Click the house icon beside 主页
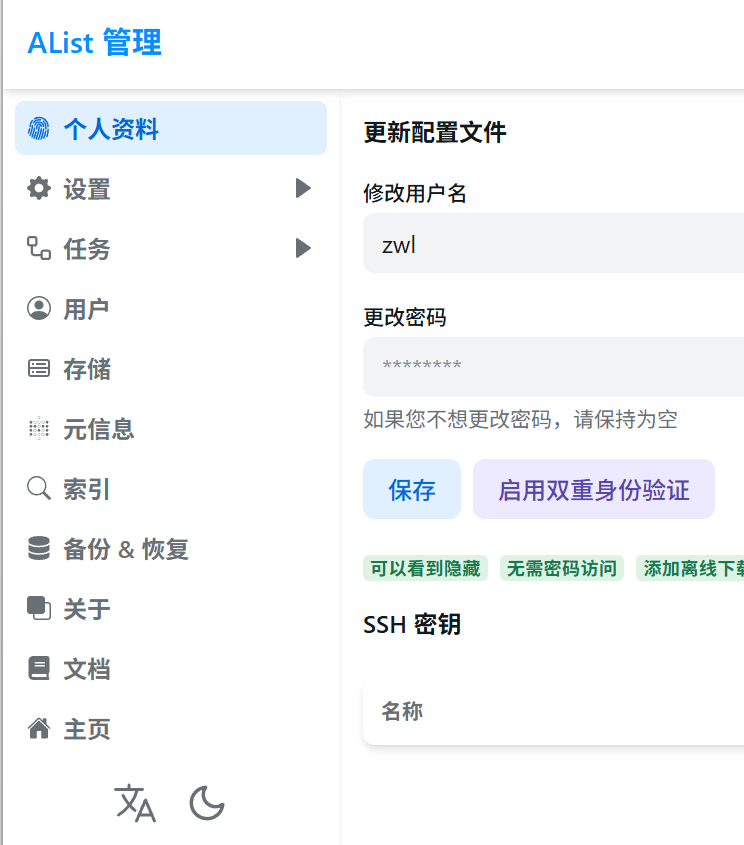Viewport: 744px width, 845px height. (x=39, y=729)
